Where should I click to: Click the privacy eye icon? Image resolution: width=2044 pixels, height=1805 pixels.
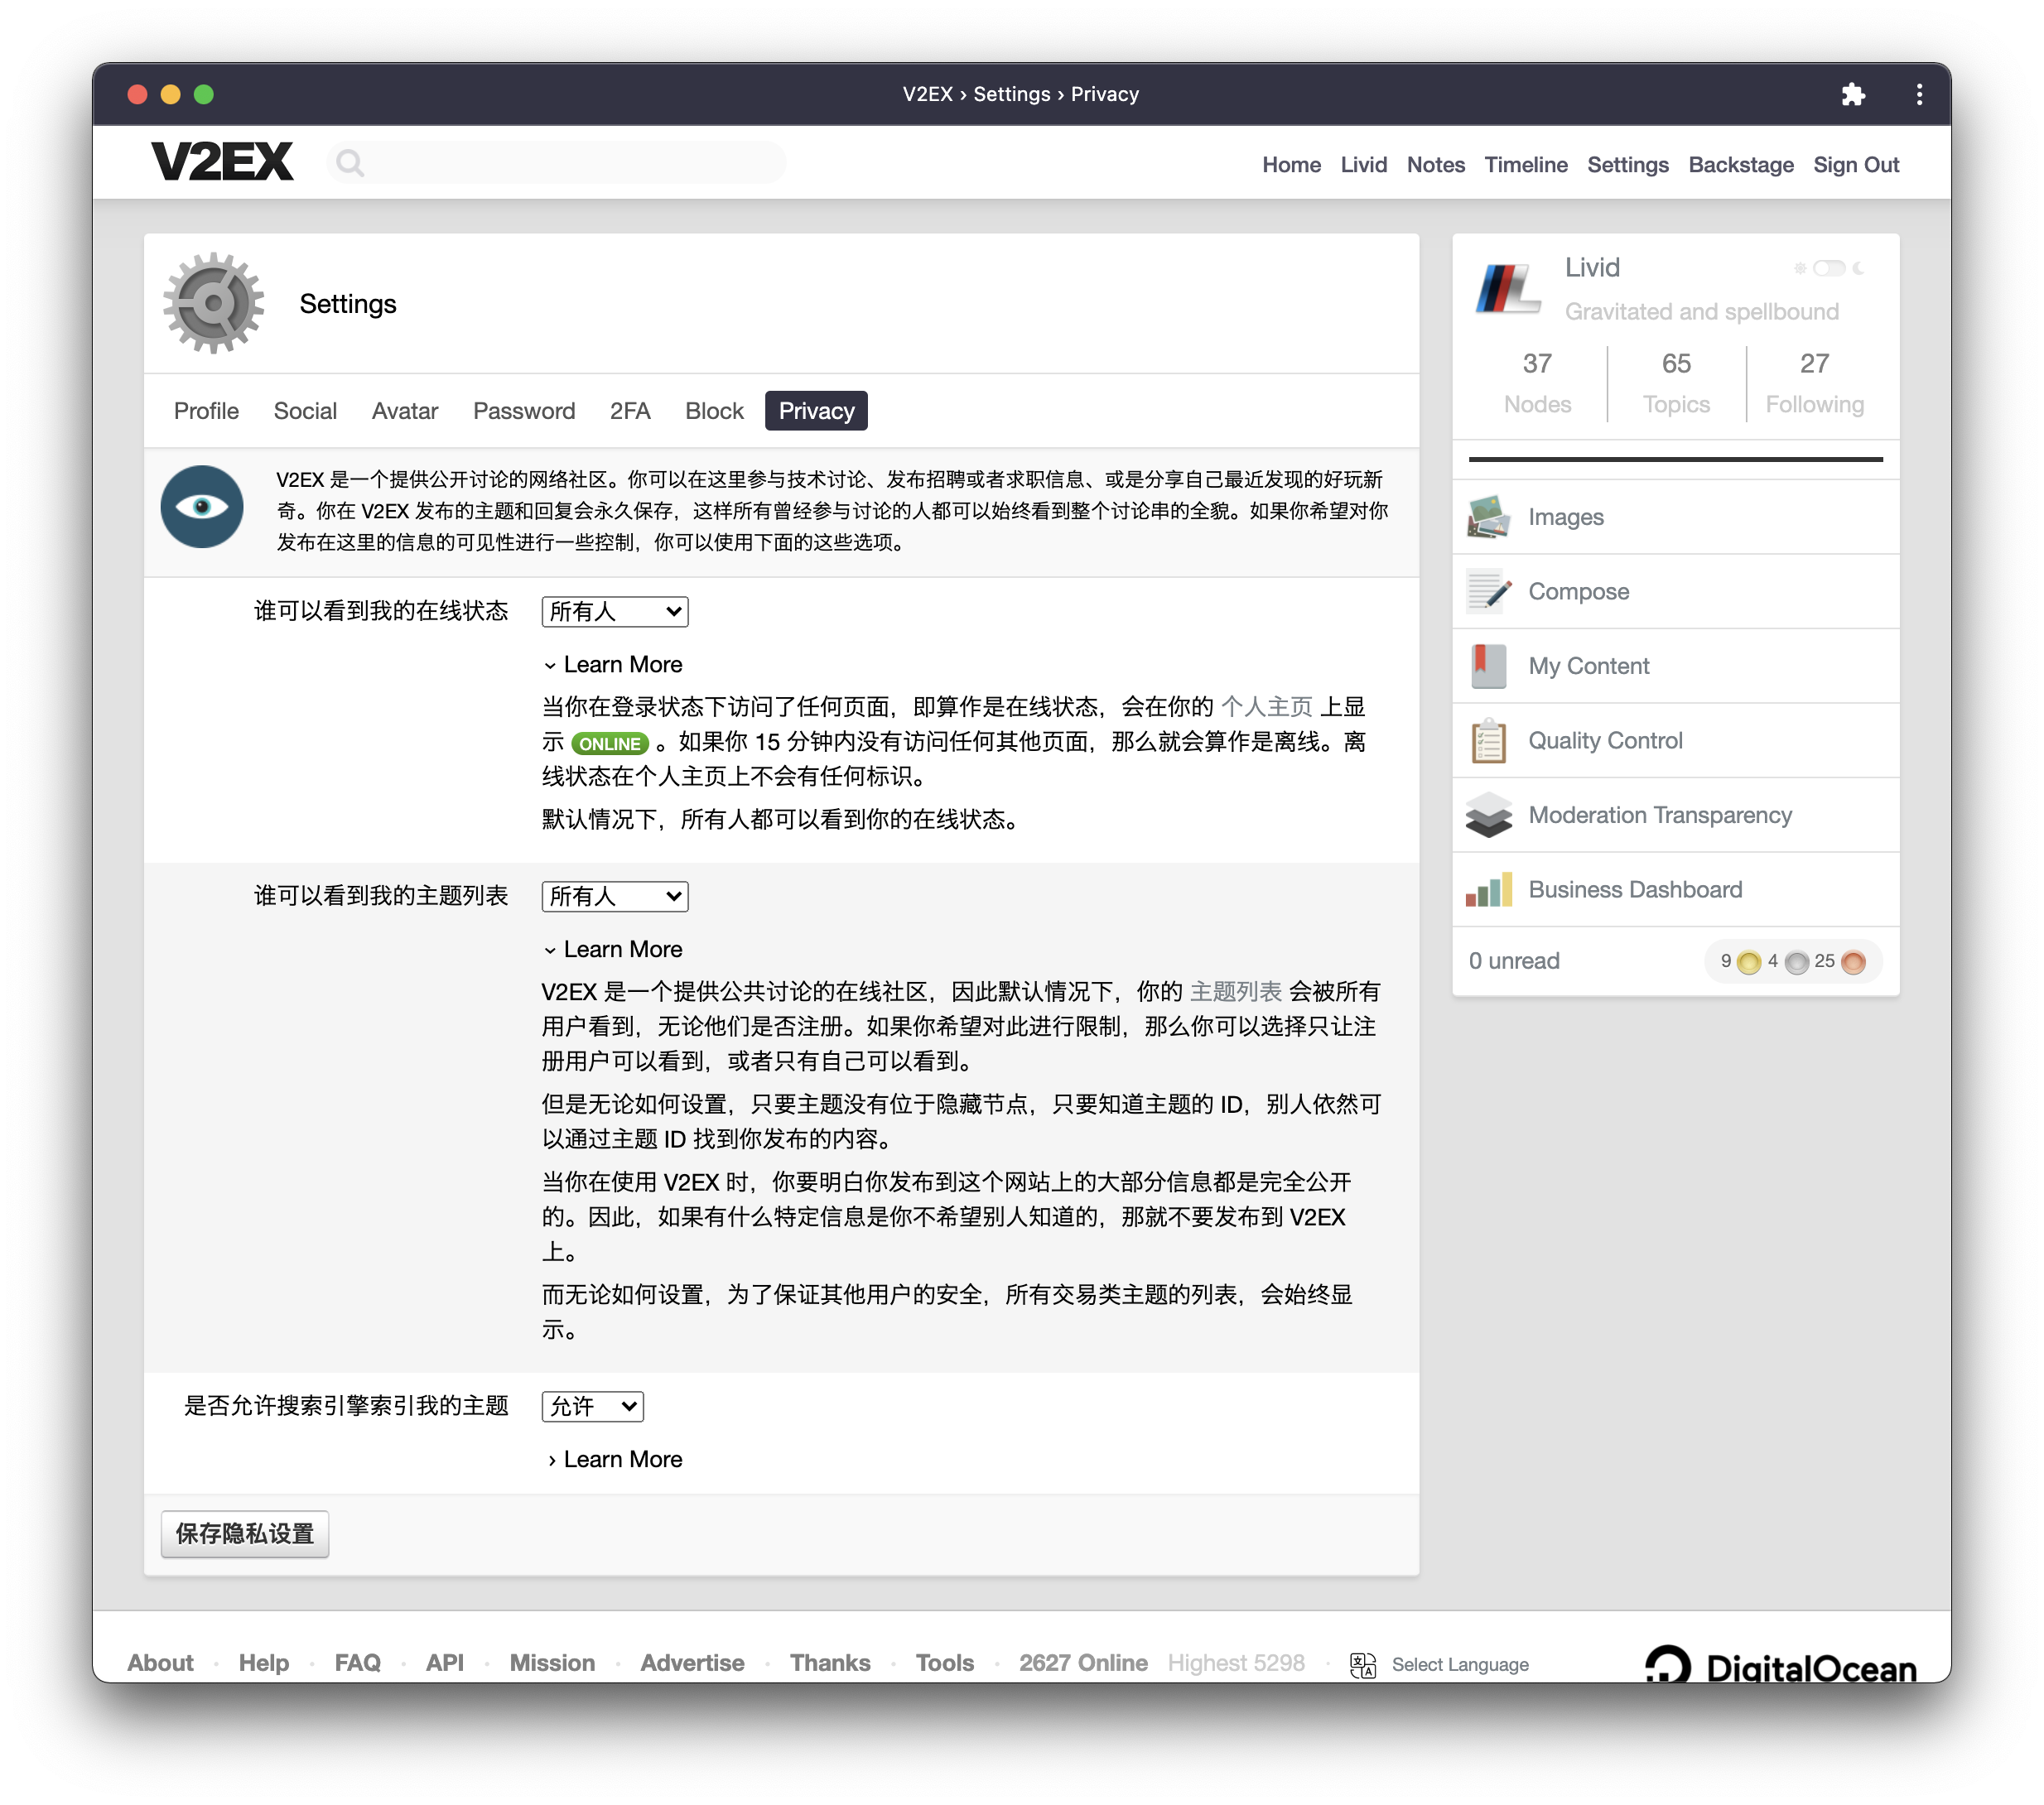202,507
